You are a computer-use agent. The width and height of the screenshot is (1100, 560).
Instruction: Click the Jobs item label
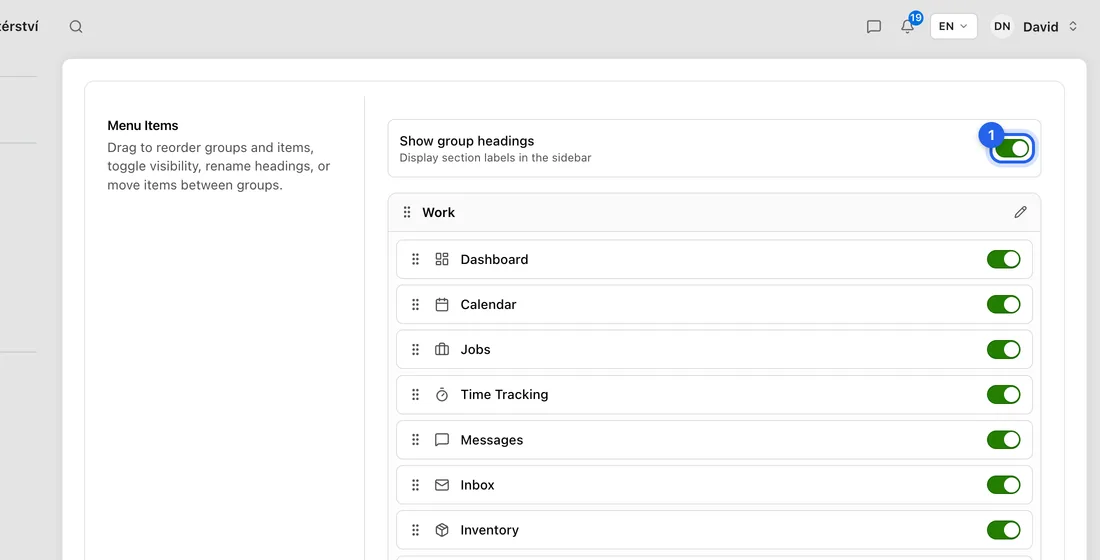(x=475, y=349)
